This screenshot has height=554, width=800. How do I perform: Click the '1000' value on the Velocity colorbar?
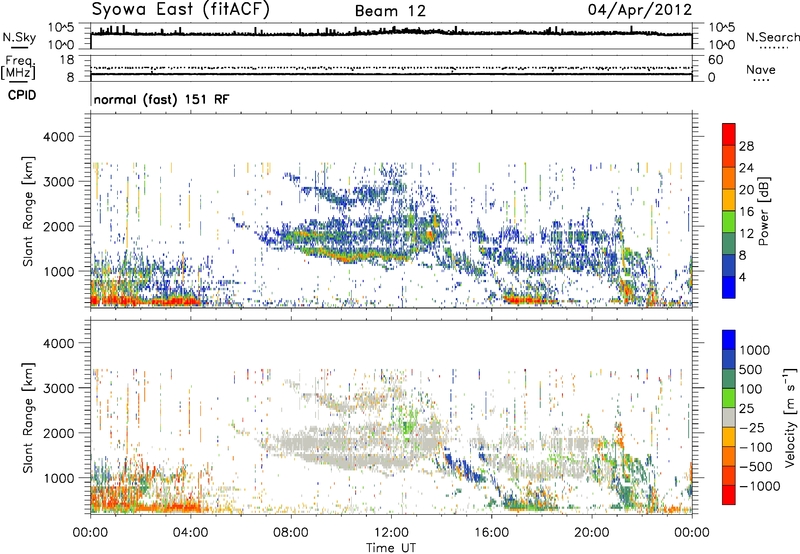click(x=755, y=350)
